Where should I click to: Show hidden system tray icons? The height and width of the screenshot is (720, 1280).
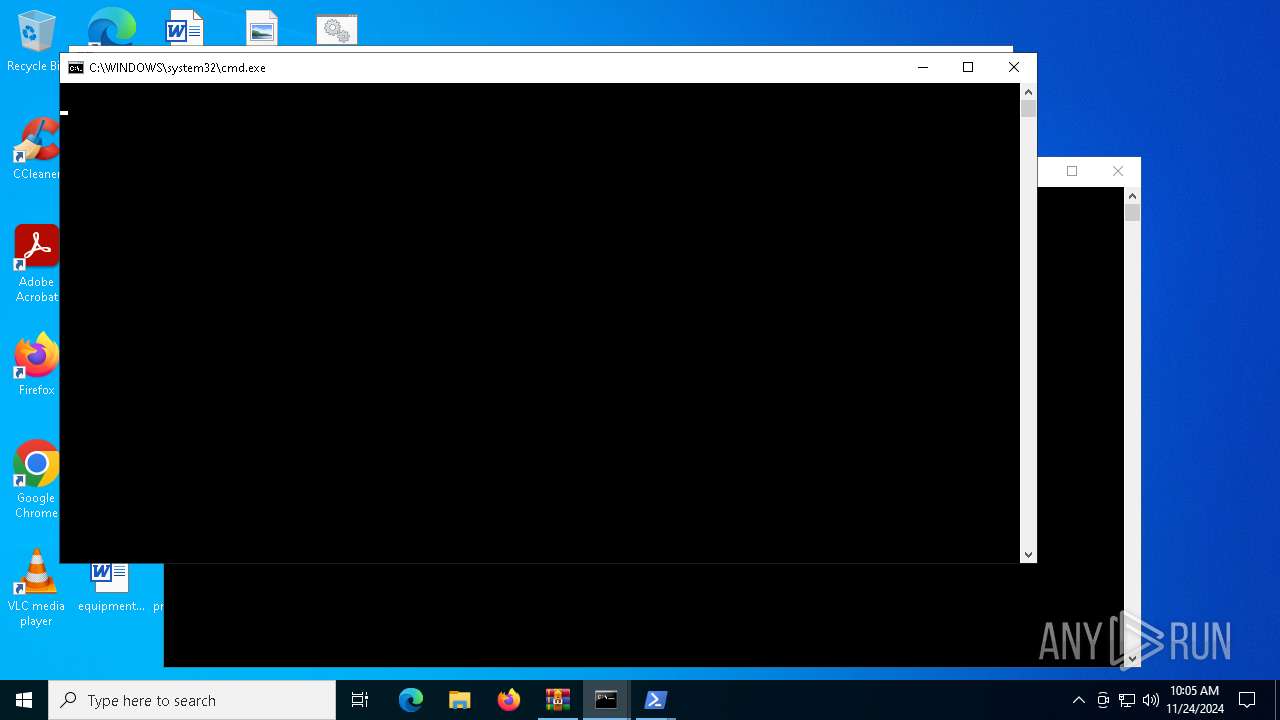1078,700
